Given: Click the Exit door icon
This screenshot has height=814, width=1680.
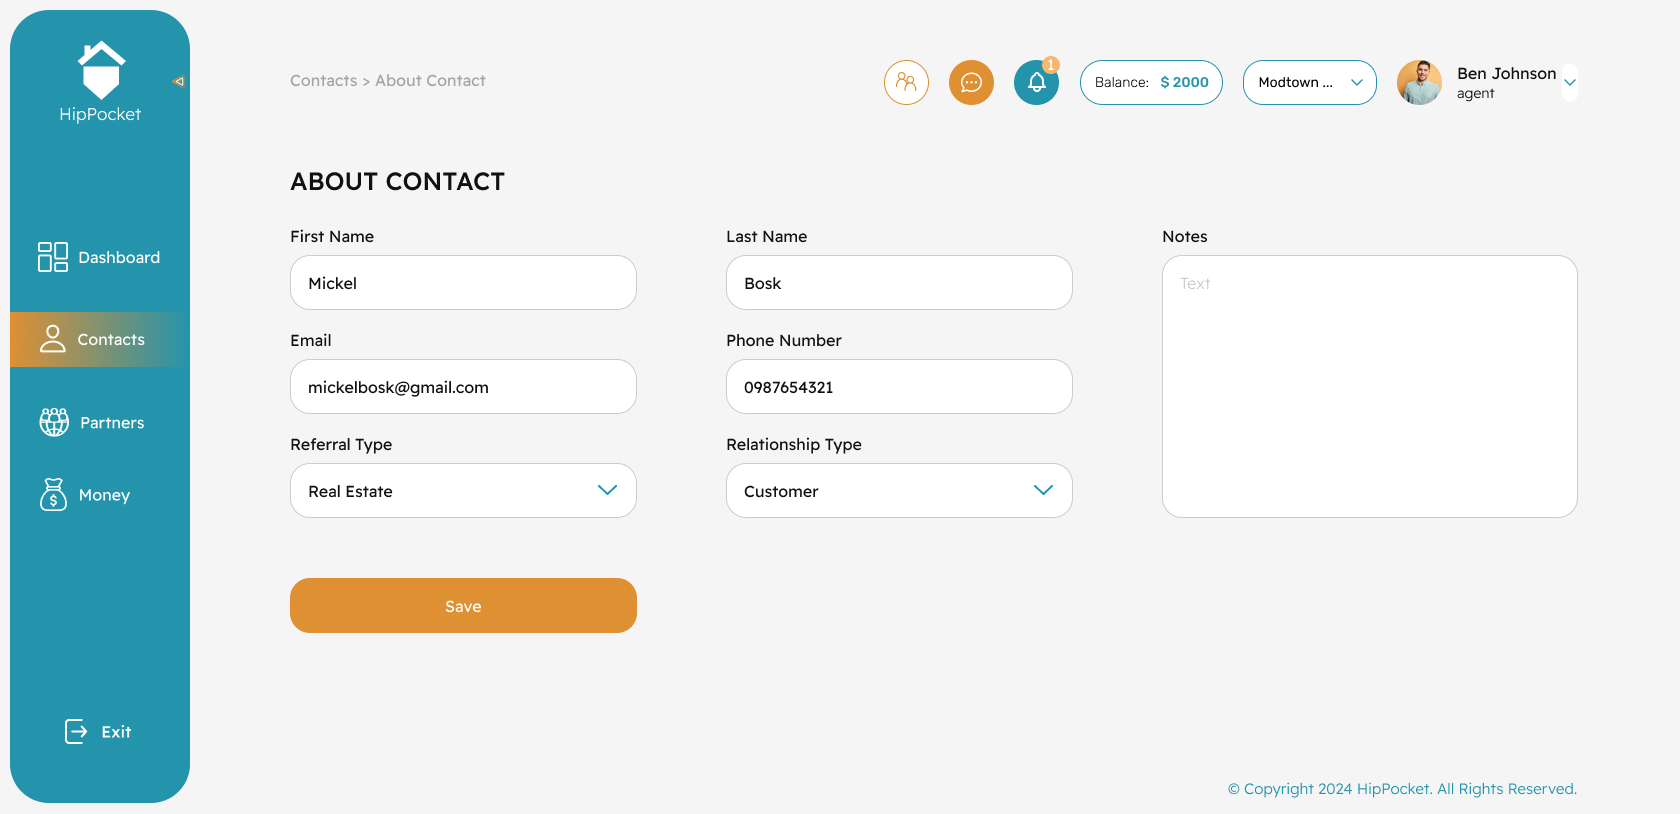Looking at the screenshot, I should click(76, 732).
